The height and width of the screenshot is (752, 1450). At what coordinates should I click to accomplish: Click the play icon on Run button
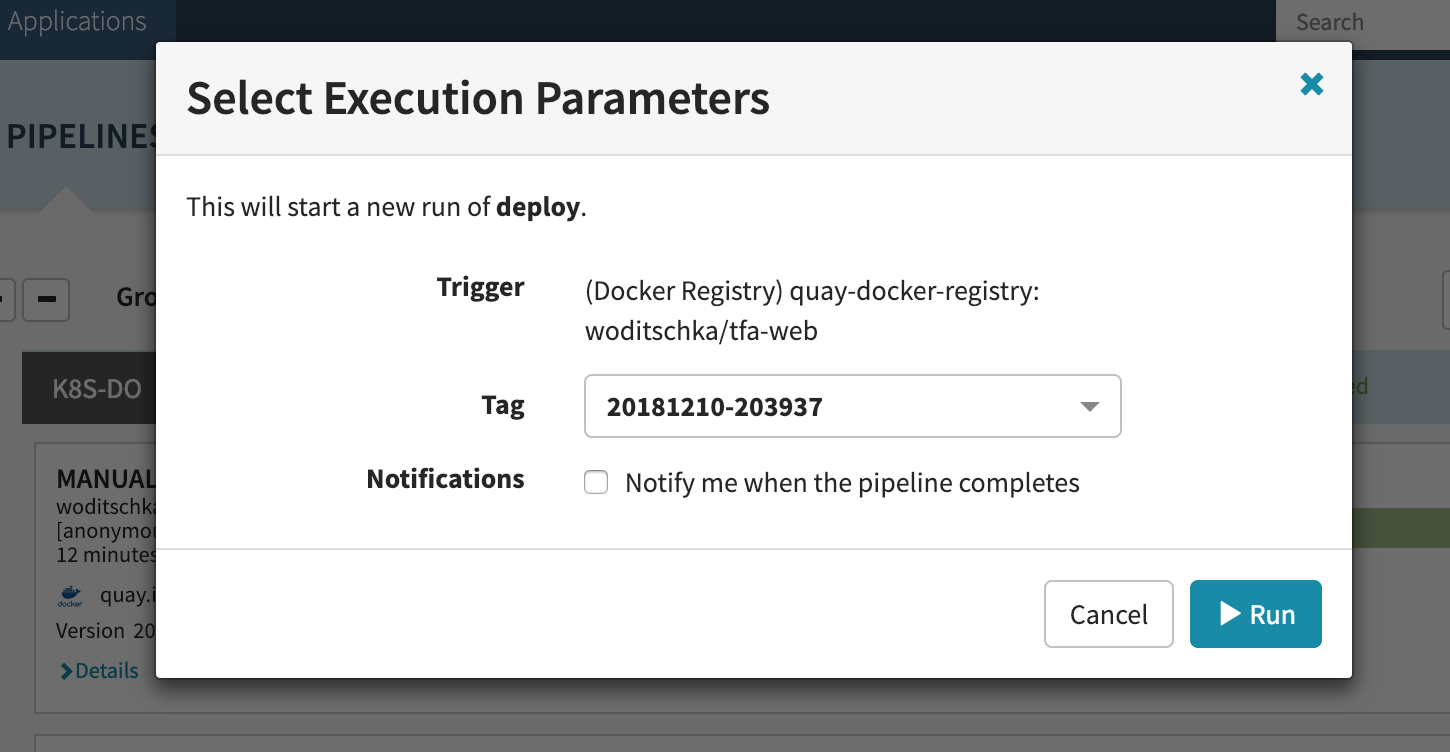pyautogui.click(x=1230, y=614)
